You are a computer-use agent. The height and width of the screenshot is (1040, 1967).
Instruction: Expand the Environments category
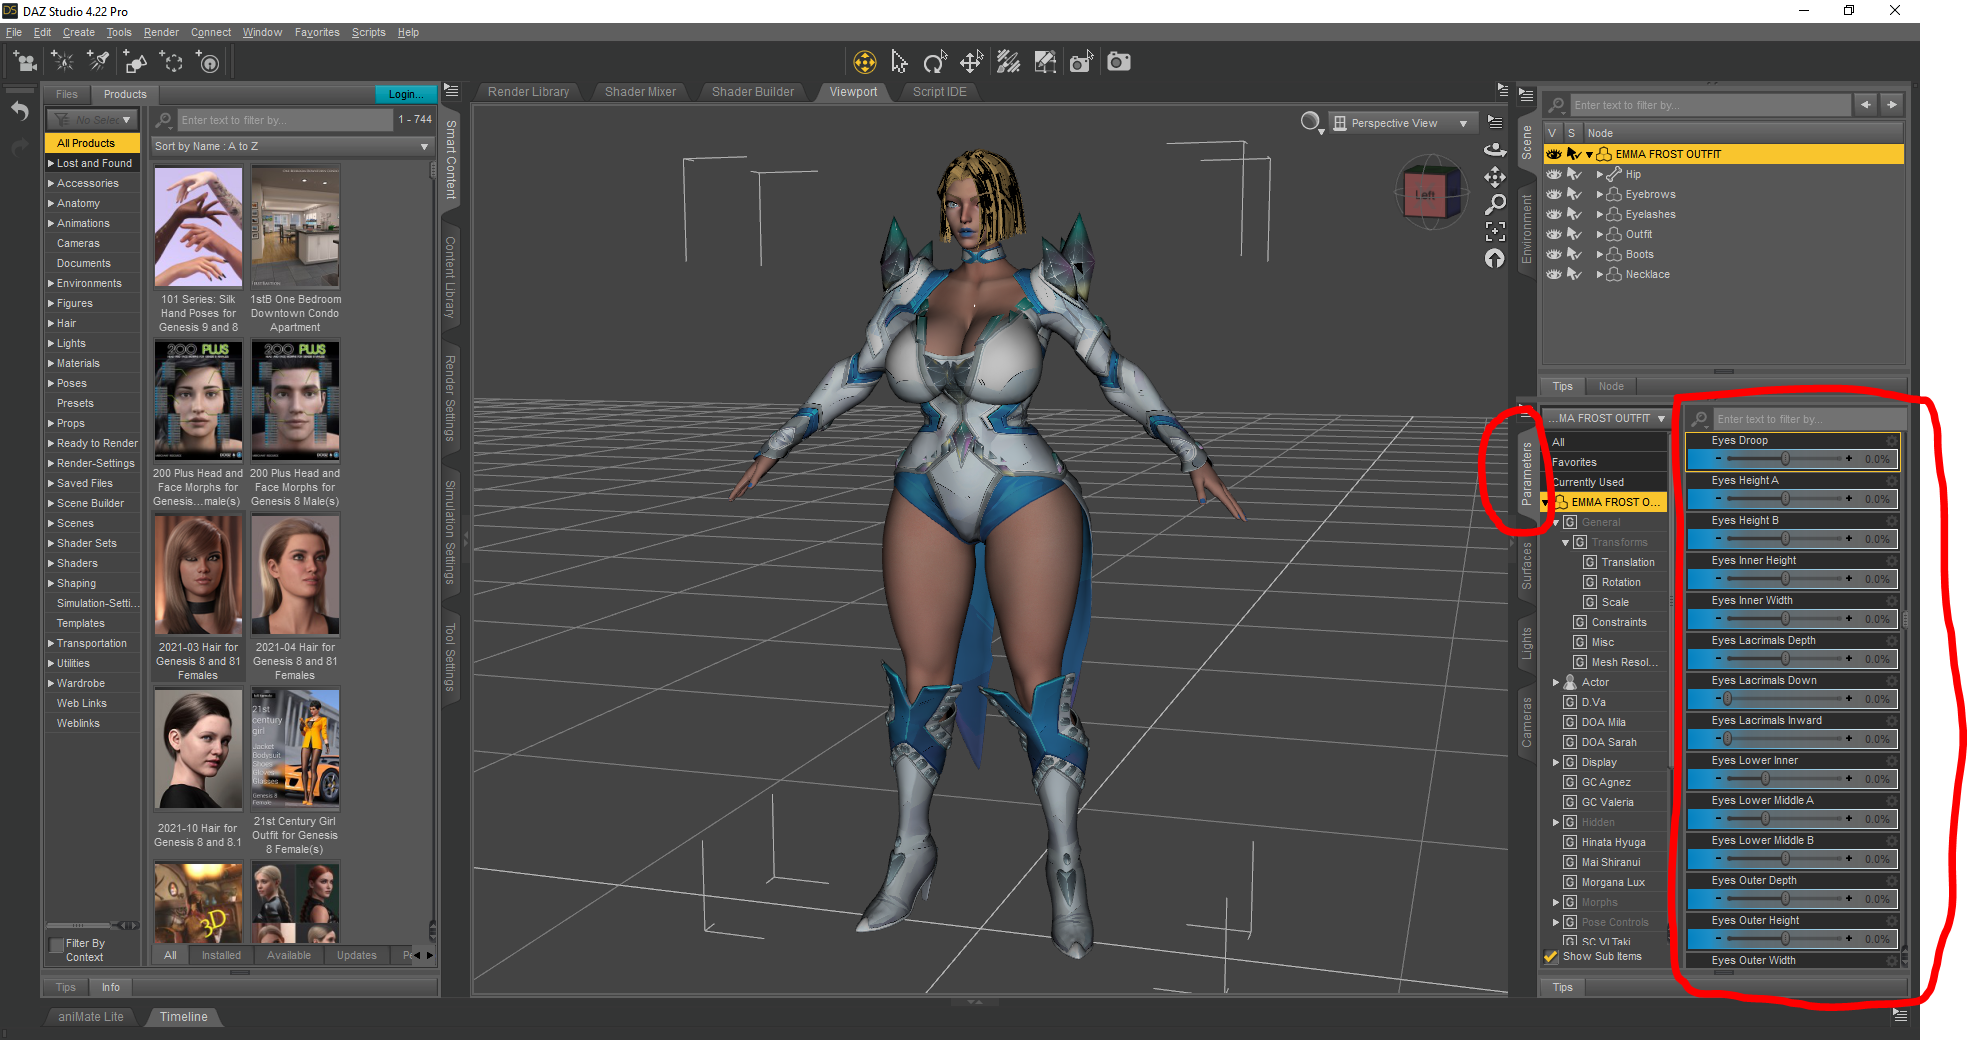pyautogui.click(x=51, y=283)
